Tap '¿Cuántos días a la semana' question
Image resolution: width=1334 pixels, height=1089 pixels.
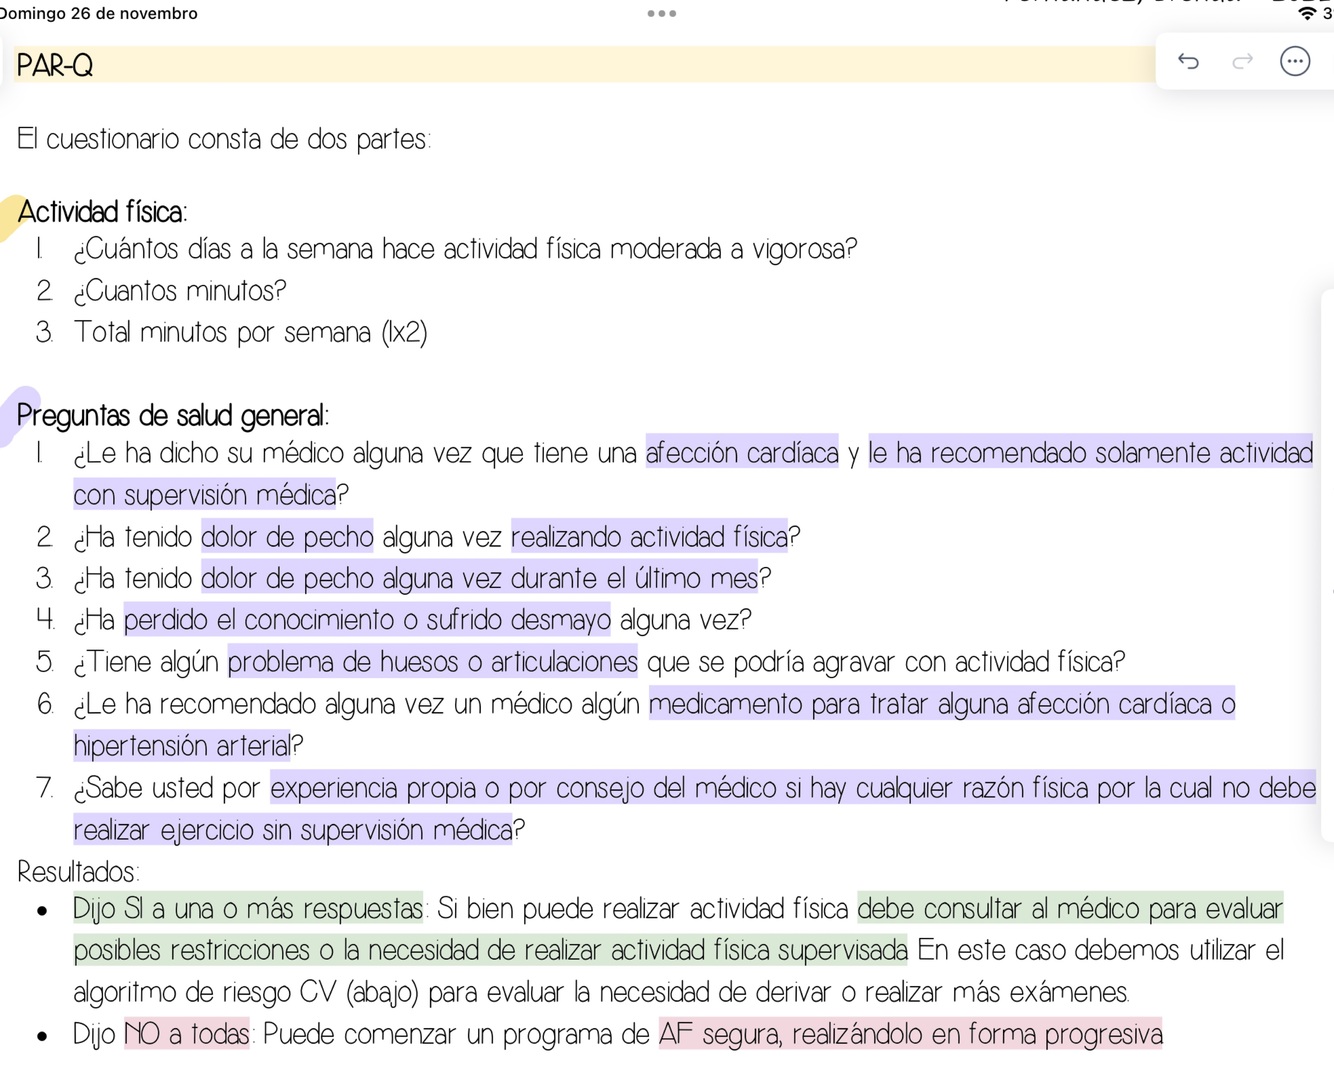[465, 249]
